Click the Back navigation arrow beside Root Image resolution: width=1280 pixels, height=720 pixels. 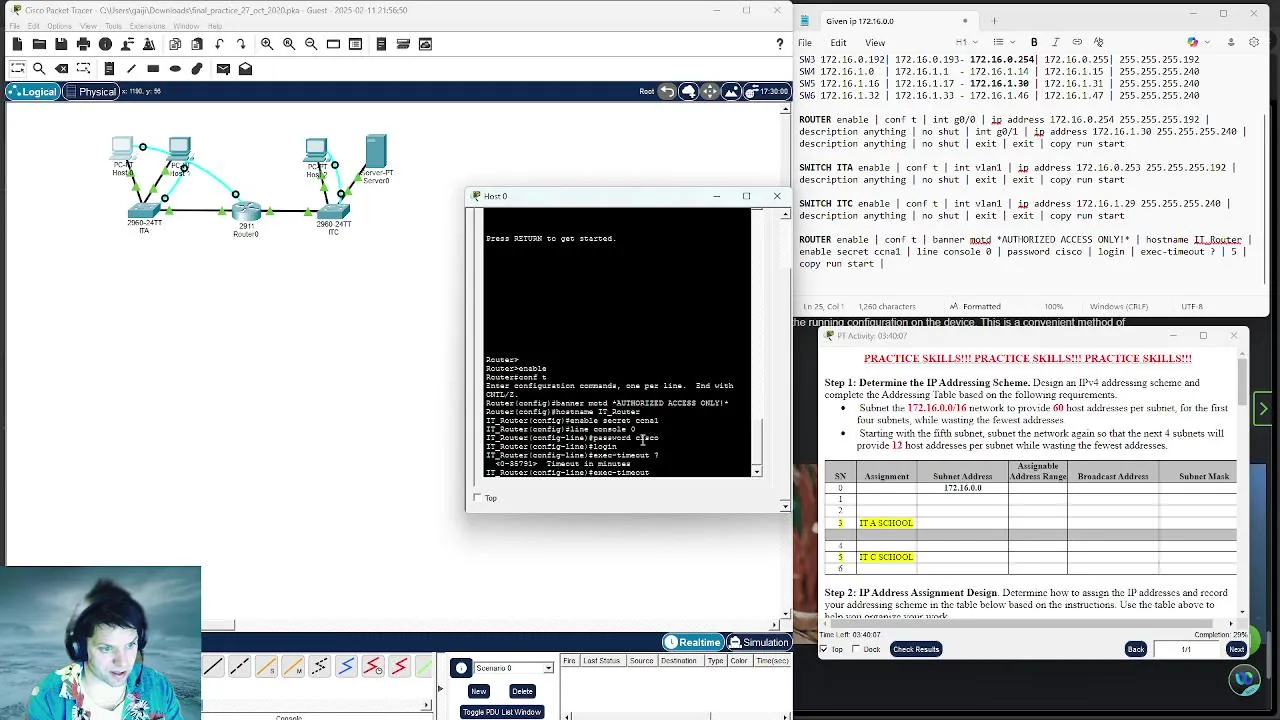[667, 92]
